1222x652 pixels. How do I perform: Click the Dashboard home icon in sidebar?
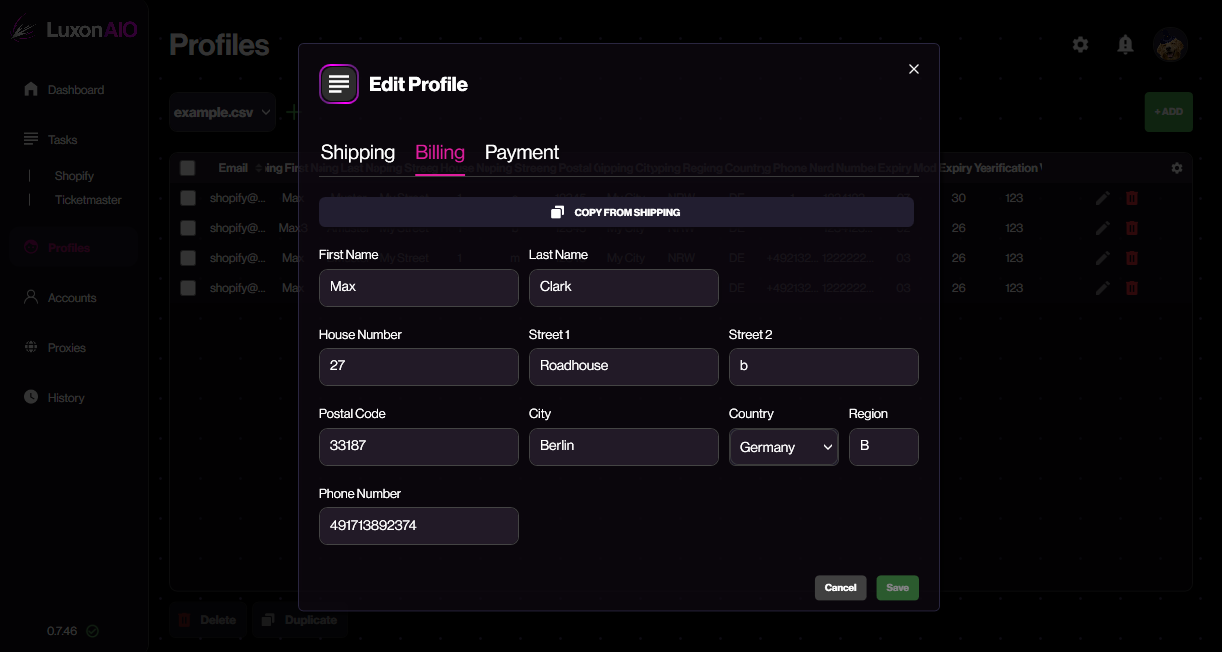click(31, 90)
